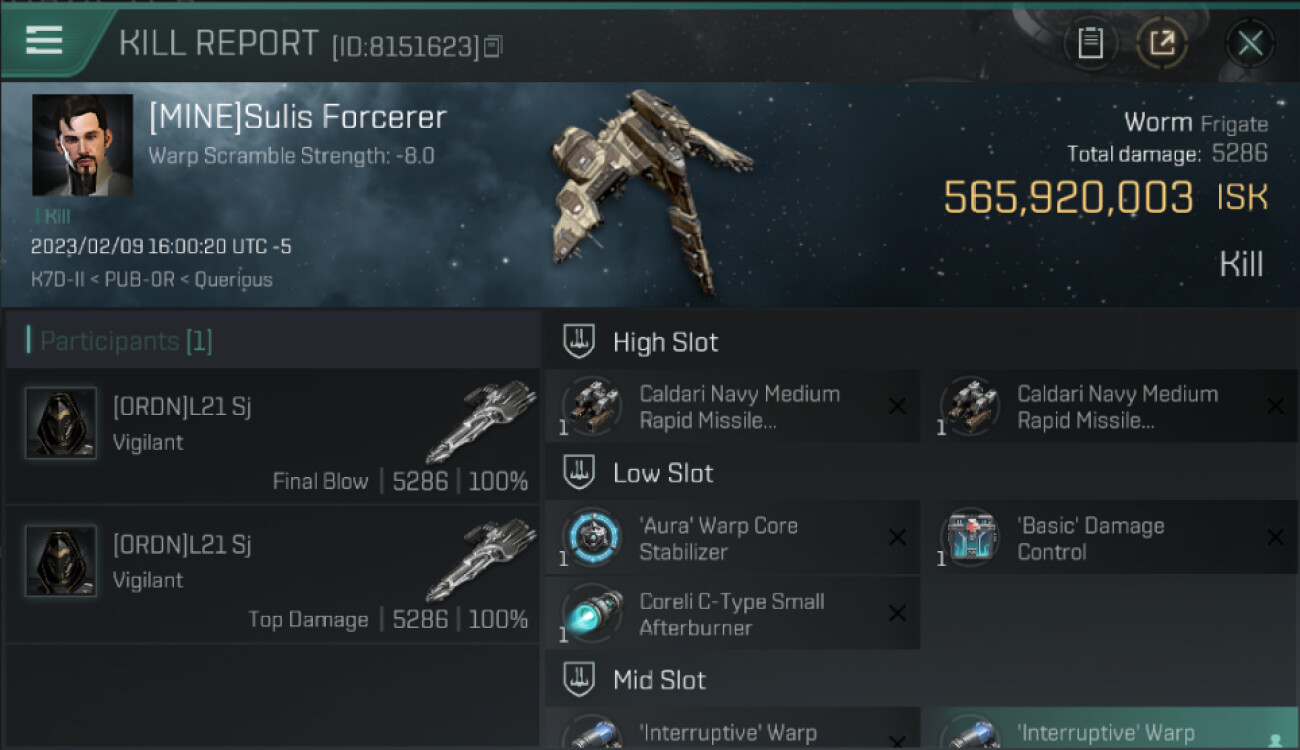Open the hamburger menu in top-left corner
This screenshot has height=750, width=1300.
point(44,40)
